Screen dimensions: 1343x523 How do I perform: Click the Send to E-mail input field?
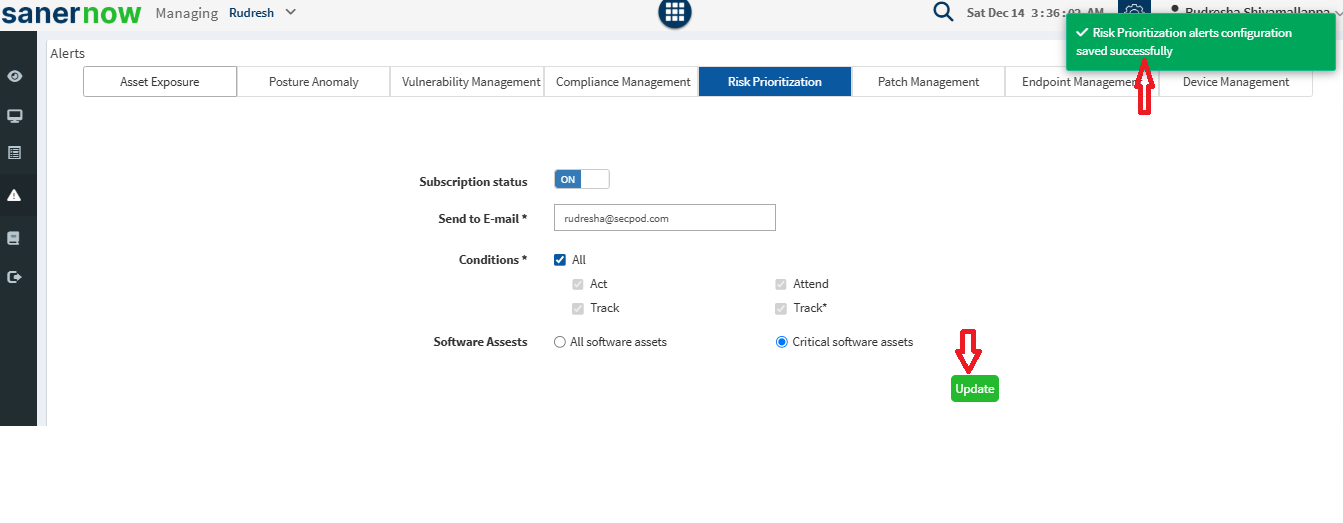[x=665, y=218]
